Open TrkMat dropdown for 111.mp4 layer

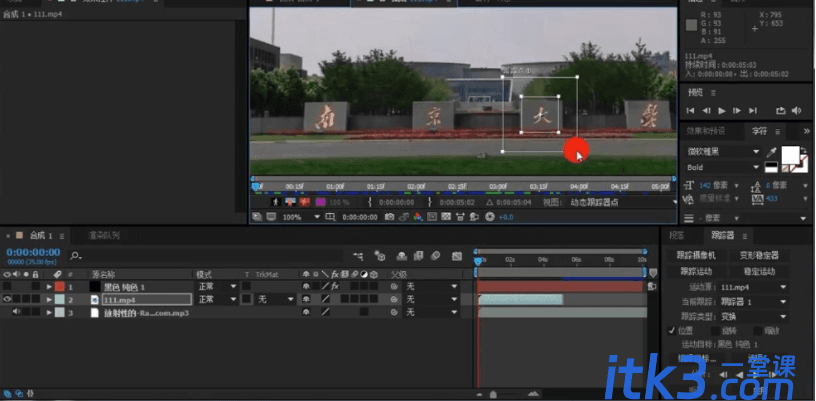point(276,299)
